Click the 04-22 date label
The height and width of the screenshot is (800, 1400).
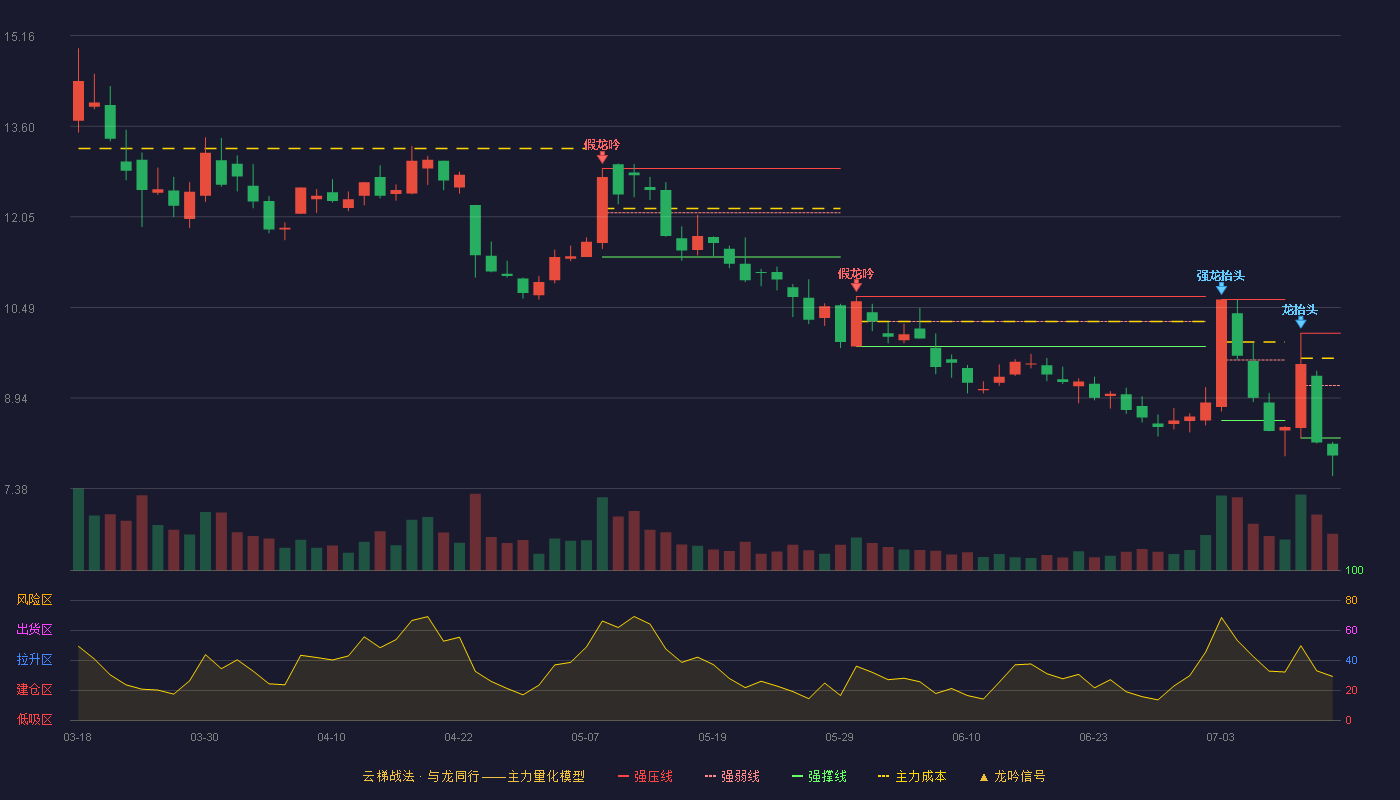(459, 737)
